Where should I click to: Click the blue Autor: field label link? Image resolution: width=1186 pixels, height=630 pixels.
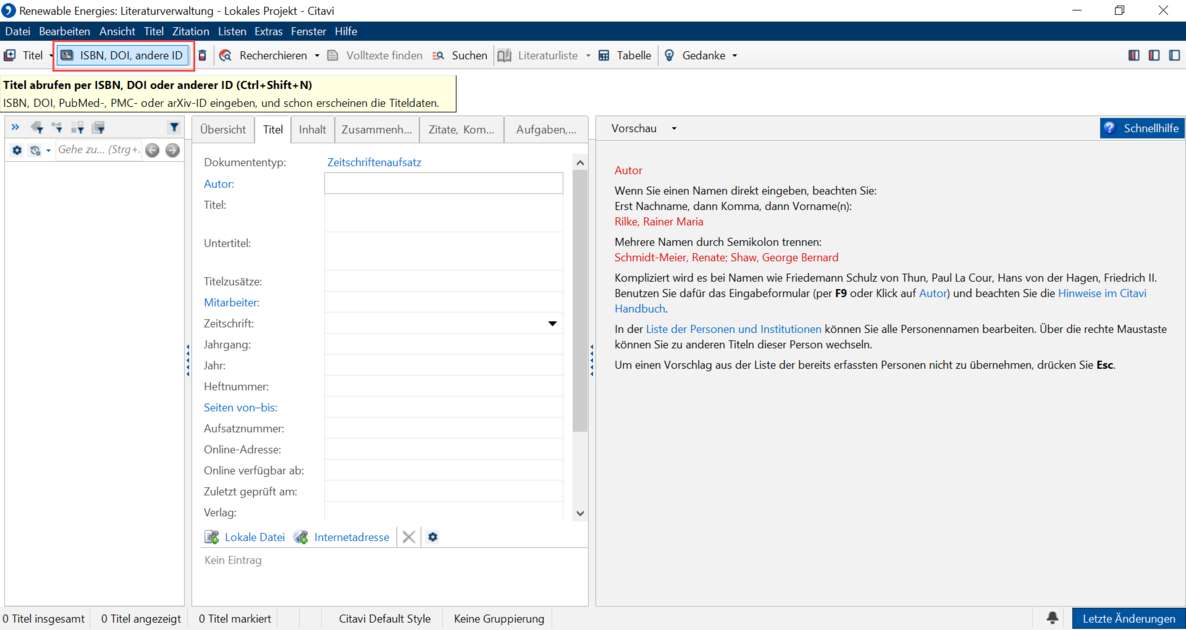pyautogui.click(x=219, y=184)
